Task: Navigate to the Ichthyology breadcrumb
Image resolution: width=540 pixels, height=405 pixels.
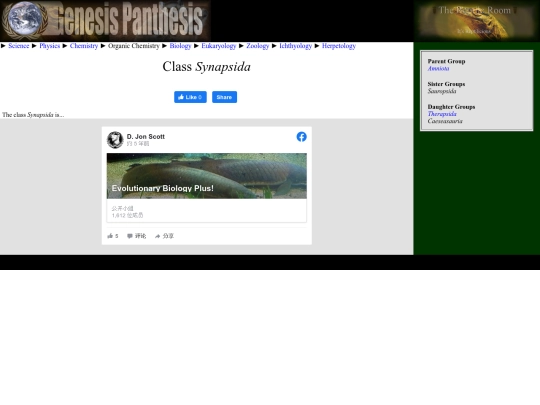Action: (x=295, y=46)
